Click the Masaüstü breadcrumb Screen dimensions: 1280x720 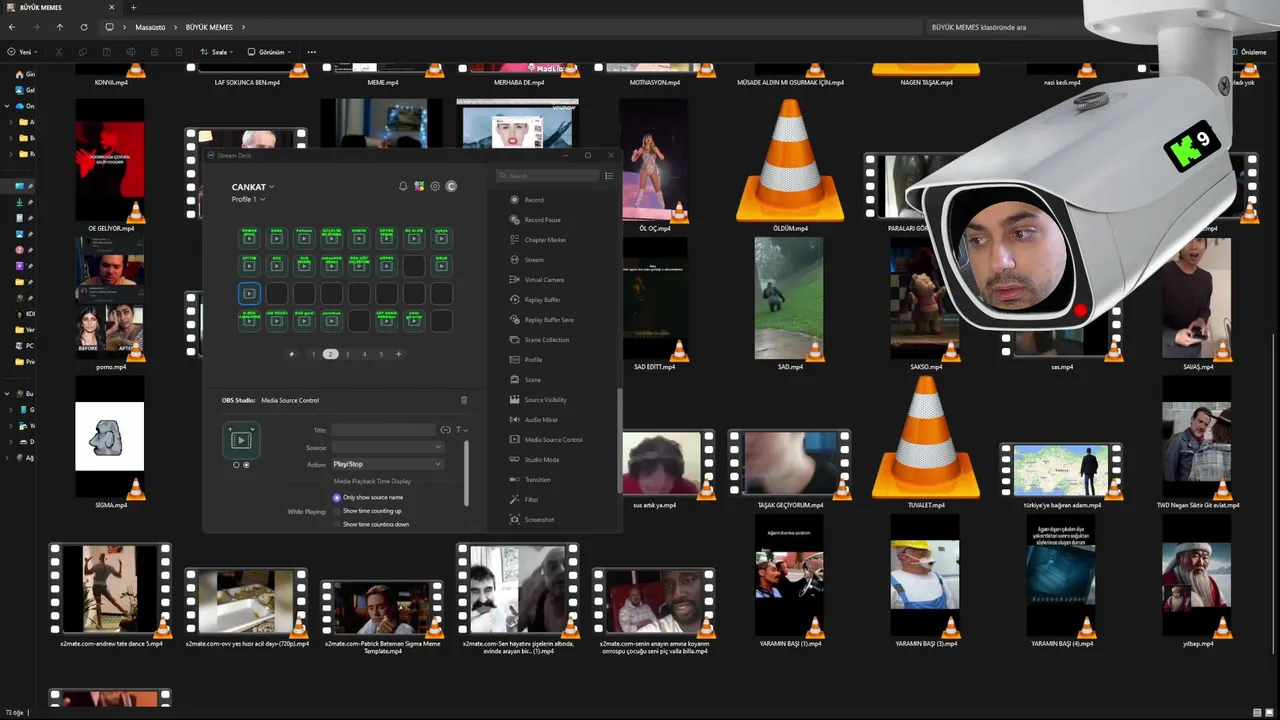(x=148, y=27)
